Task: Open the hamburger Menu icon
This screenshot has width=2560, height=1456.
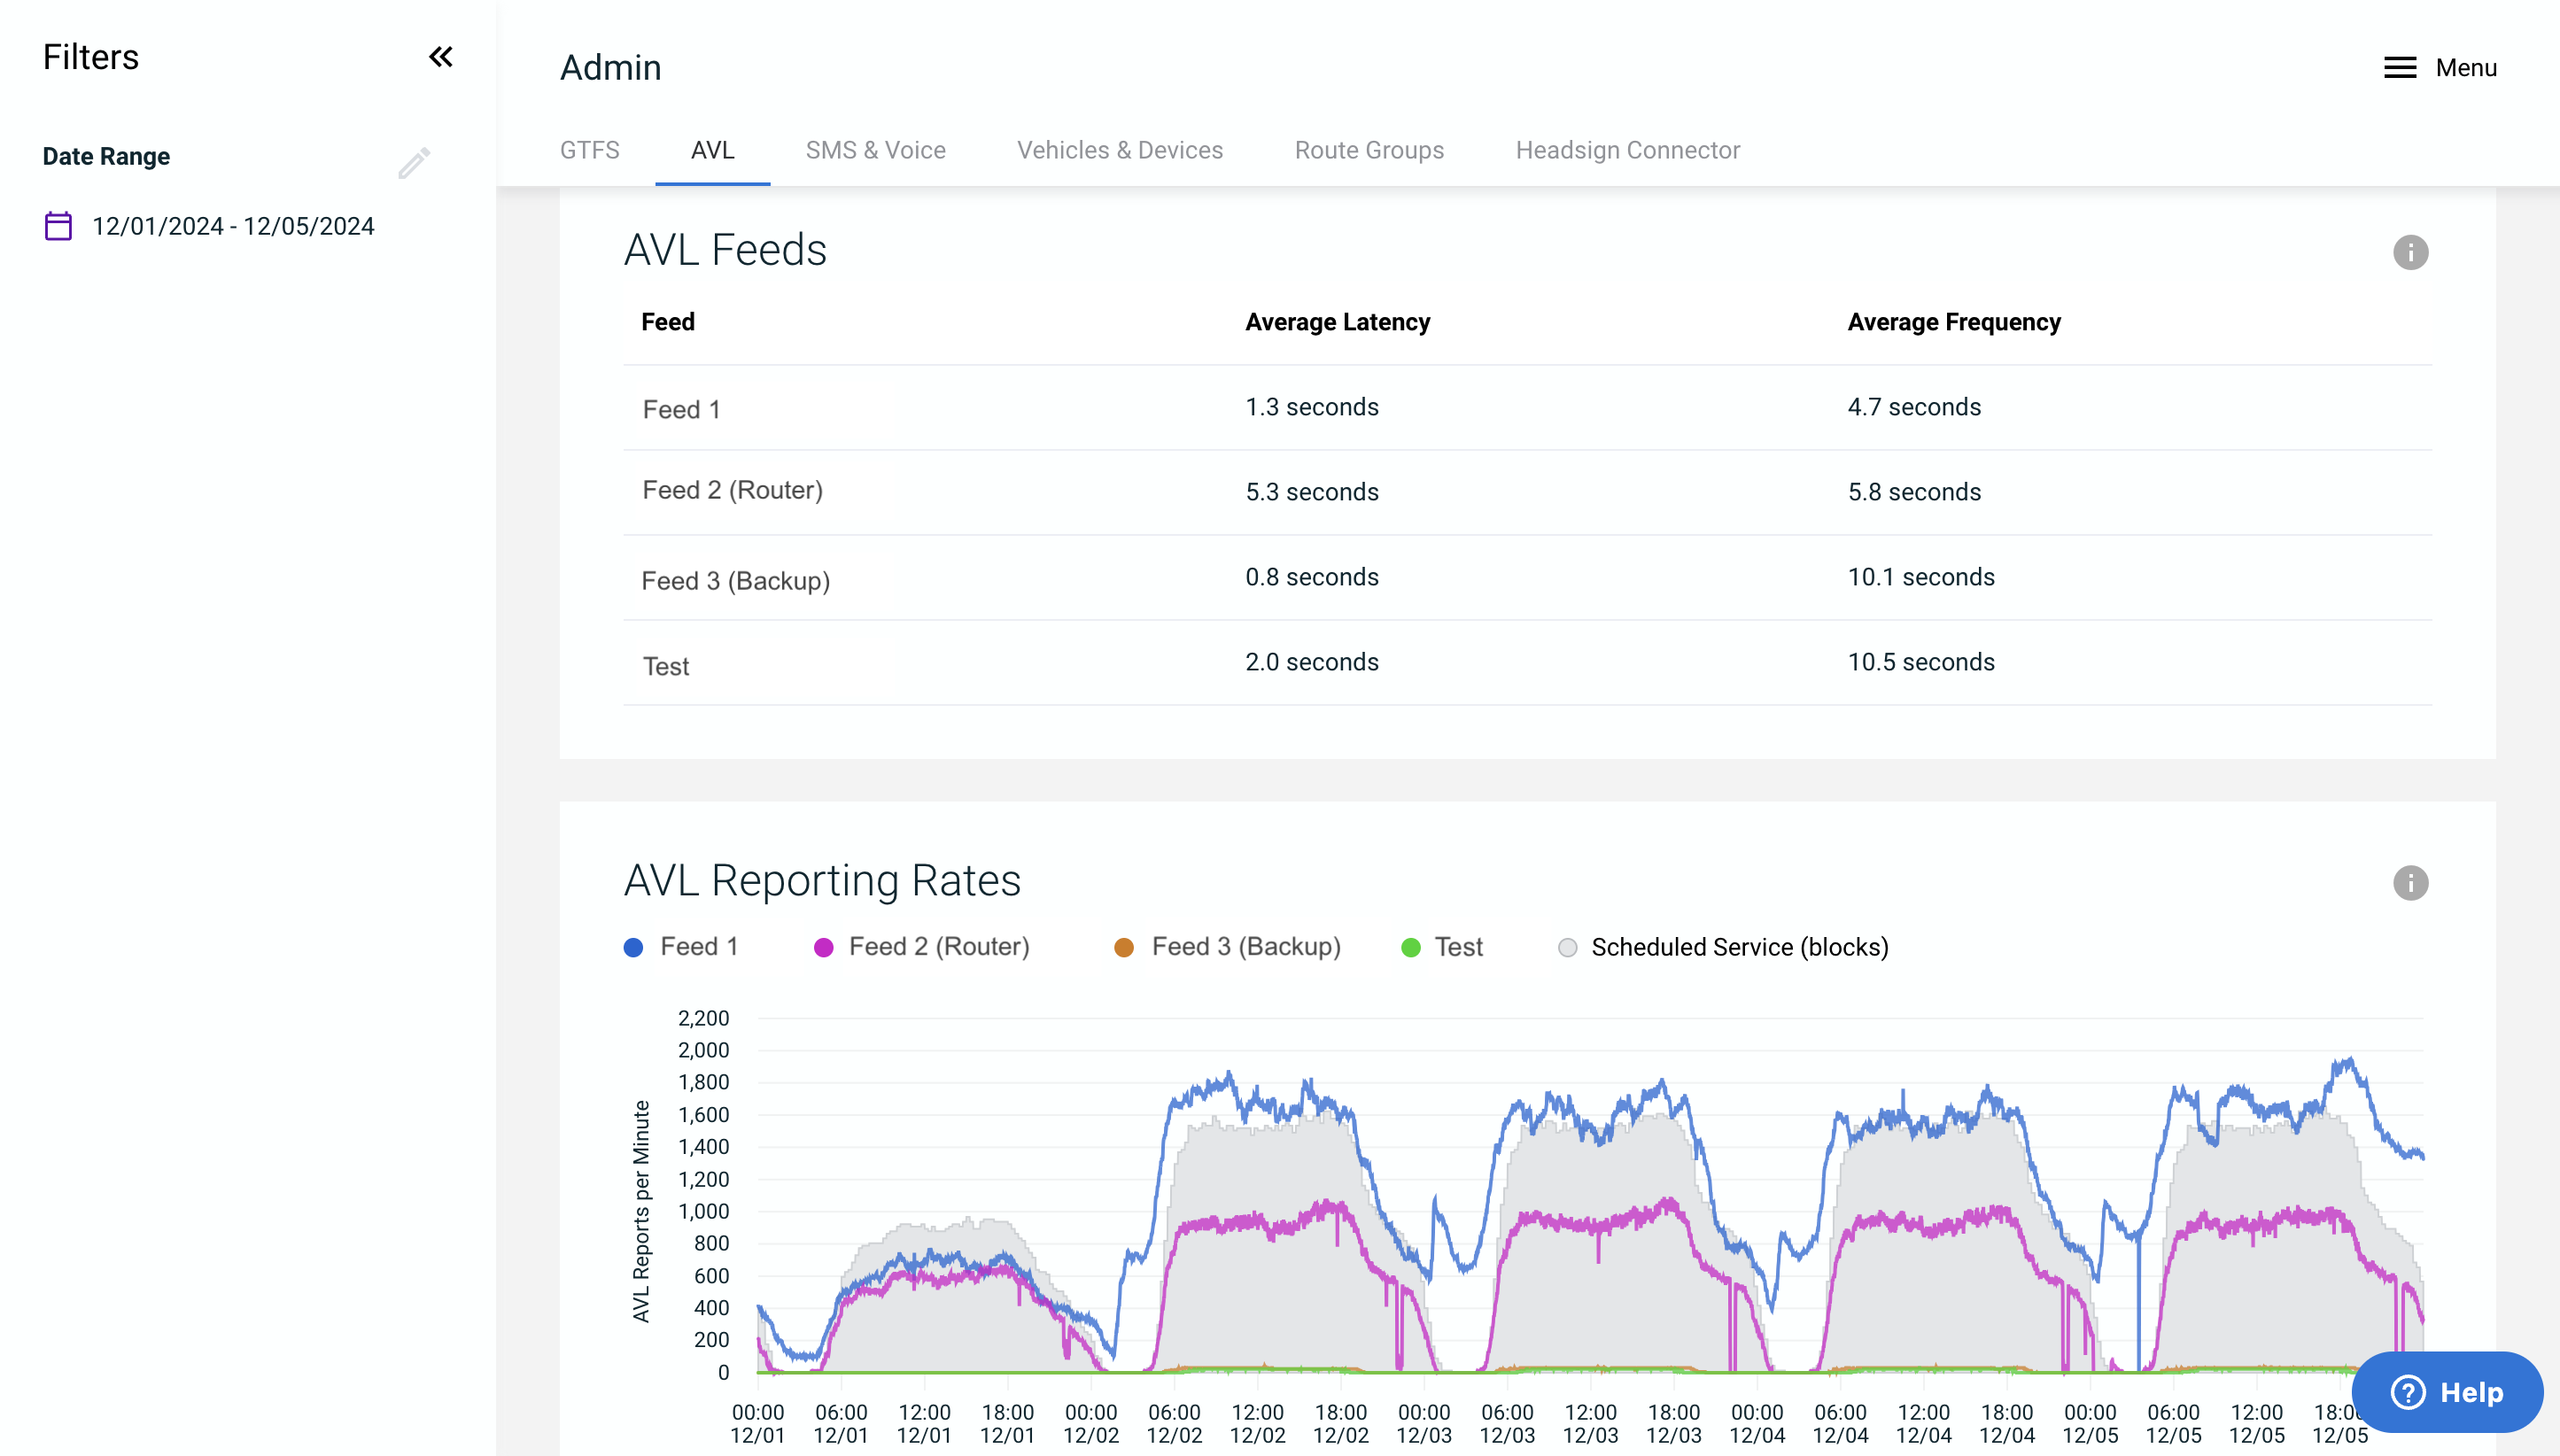Action: 2400,68
